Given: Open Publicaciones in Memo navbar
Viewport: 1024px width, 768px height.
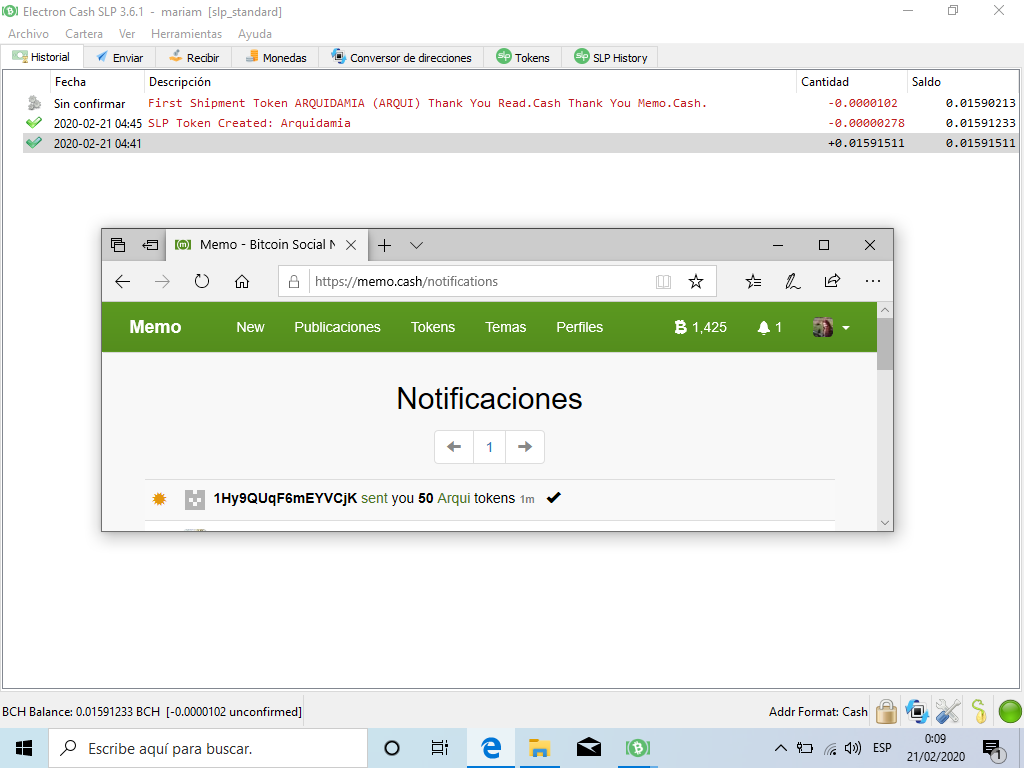Looking at the screenshot, I should pos(337,327).
